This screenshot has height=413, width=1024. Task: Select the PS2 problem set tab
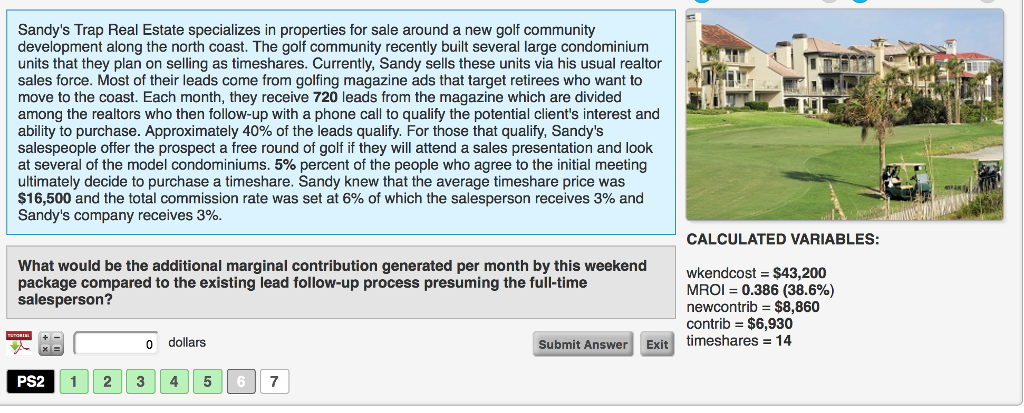(x=31, y=382)
